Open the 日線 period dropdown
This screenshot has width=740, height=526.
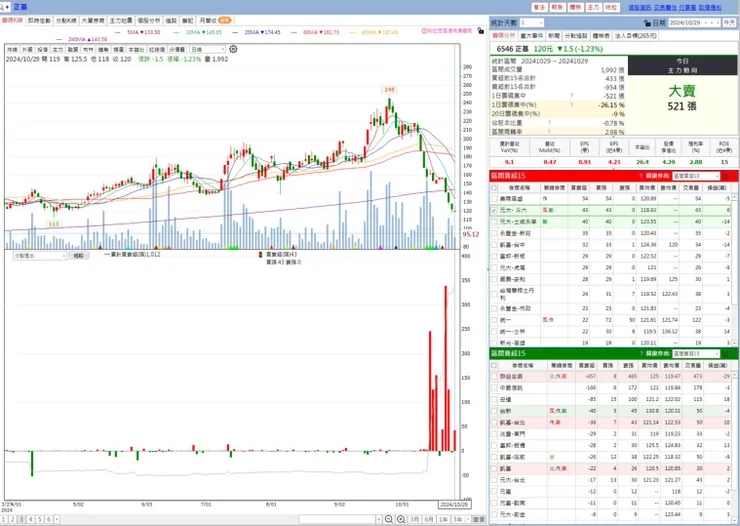tap(208, 49)
